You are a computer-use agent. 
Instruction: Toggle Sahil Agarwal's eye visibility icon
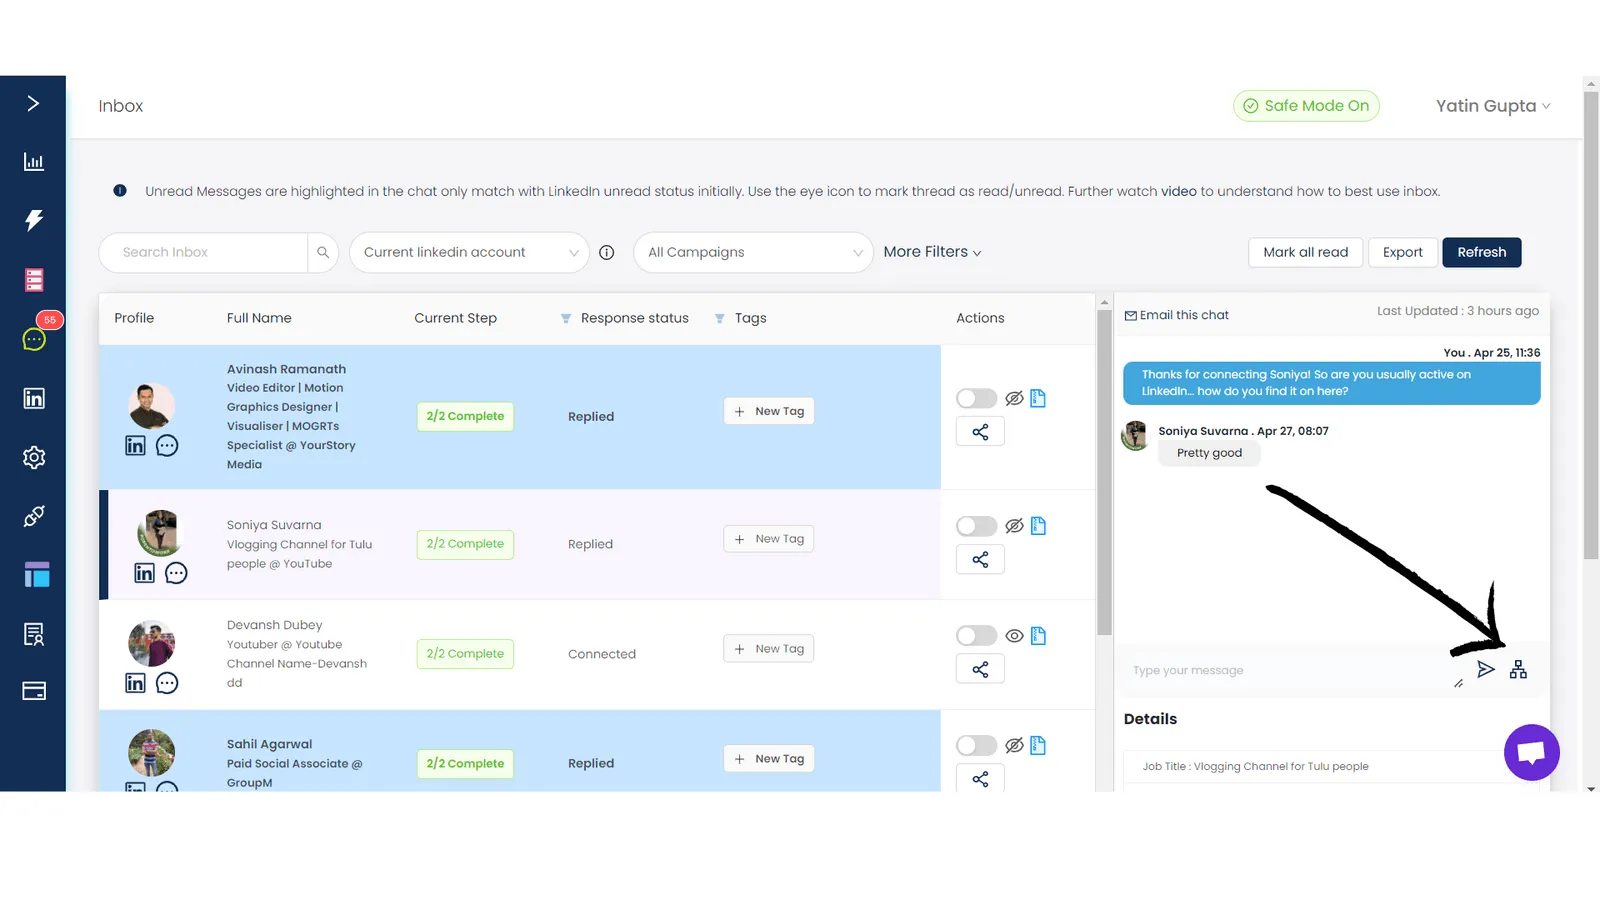pos(1014,745)
